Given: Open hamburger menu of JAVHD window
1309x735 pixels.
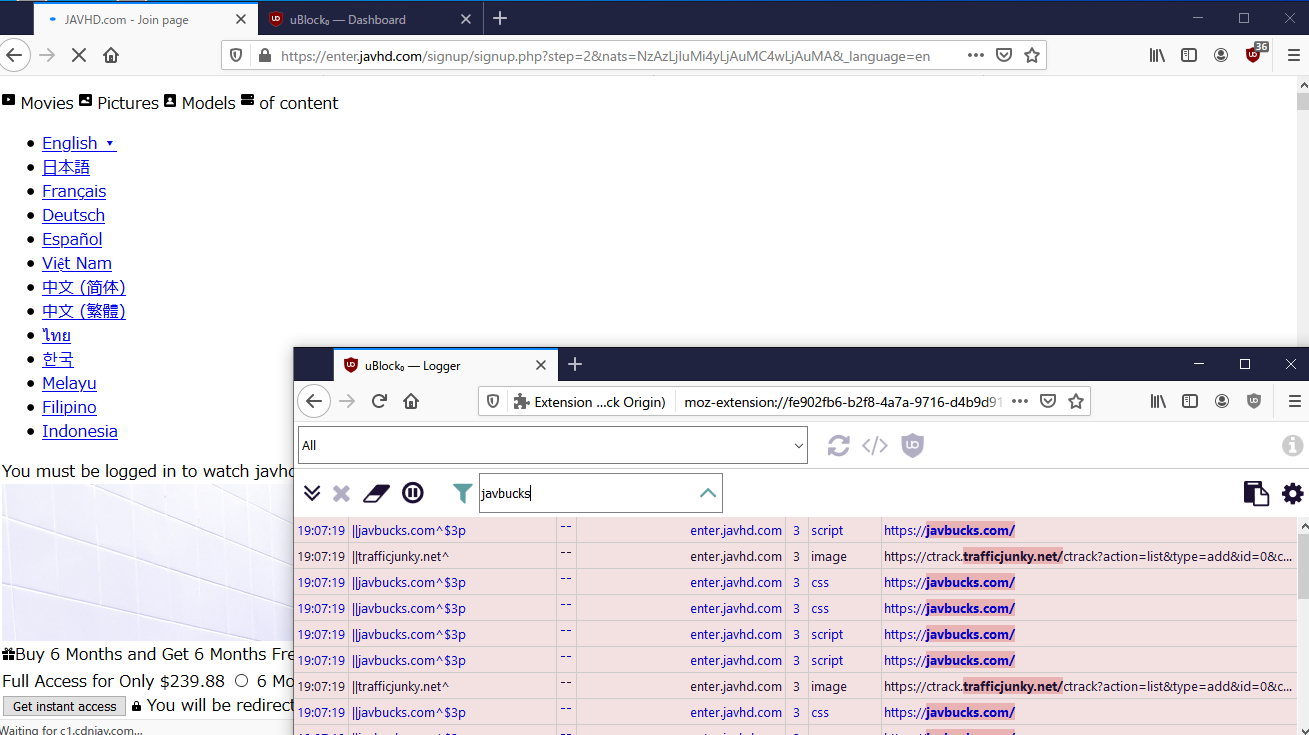Looking at the screenshot, I should [x=1293, y=56].
